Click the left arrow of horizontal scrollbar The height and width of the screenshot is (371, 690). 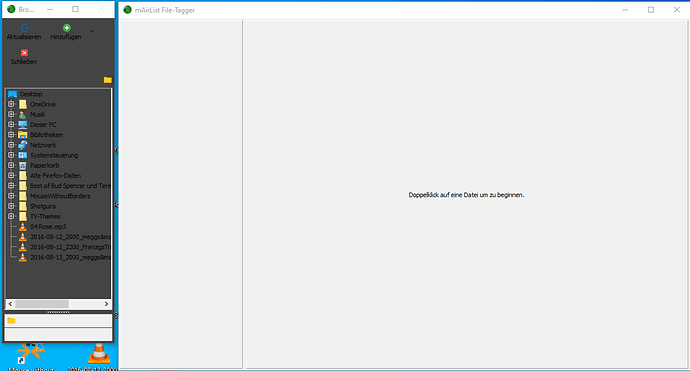tap(11, 304)
